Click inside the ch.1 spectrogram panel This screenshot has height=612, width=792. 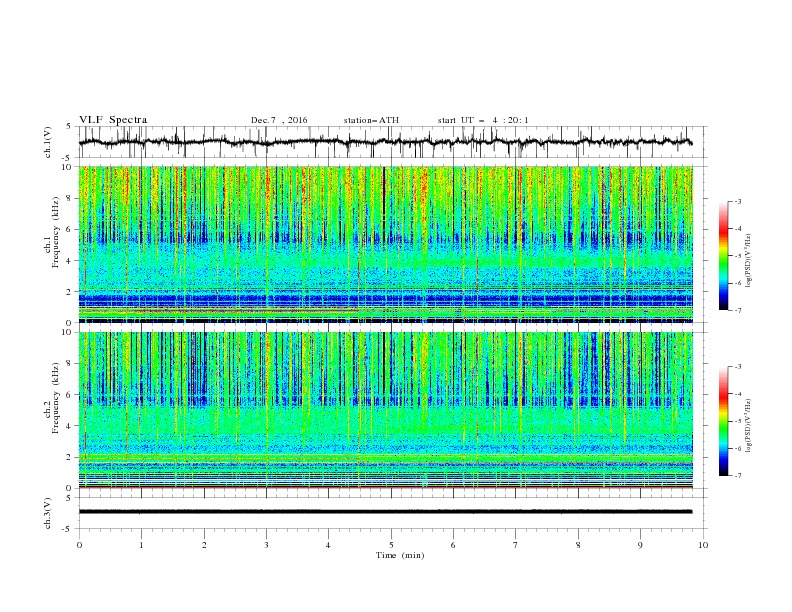tap(386, 244)
